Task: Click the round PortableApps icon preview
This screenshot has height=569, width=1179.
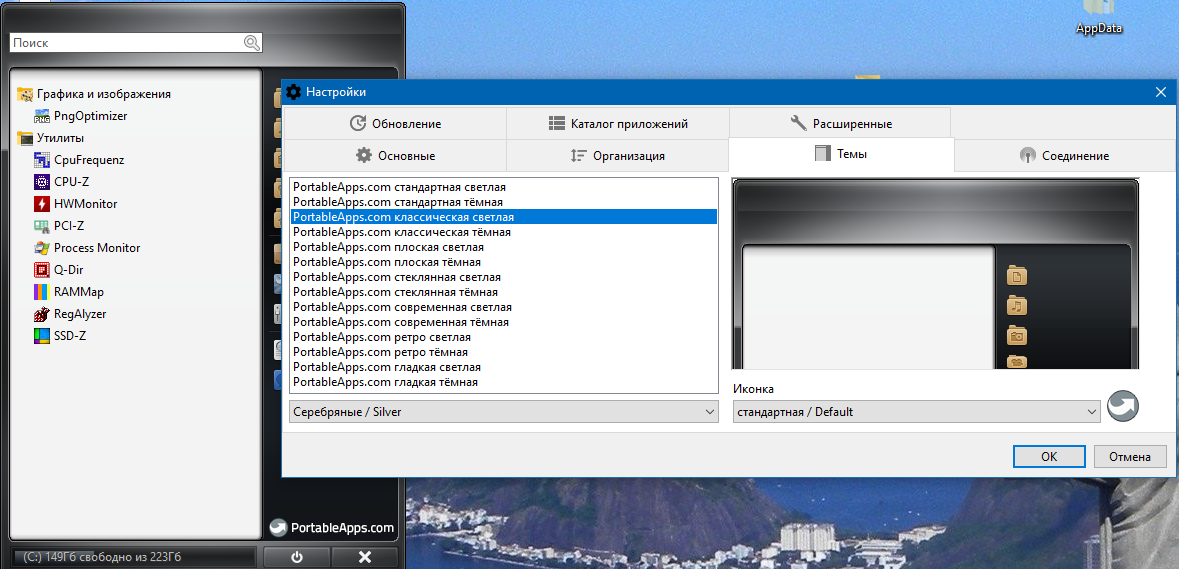Action: pos(1123,406)
